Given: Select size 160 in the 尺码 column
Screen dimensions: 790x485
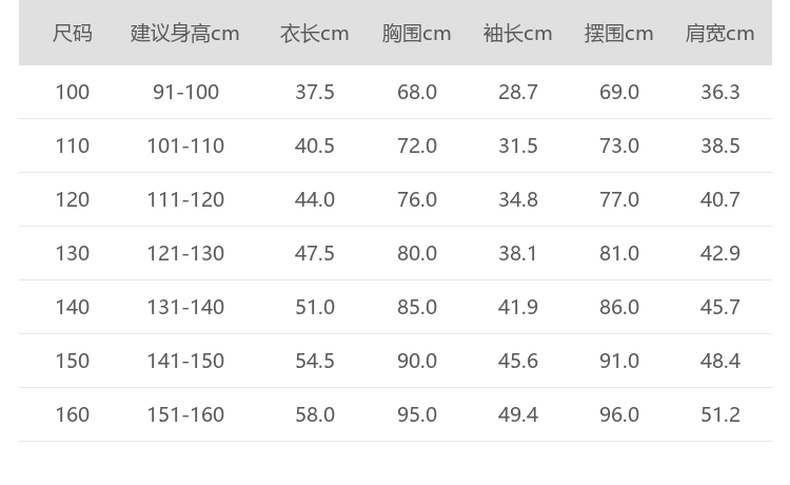Looking at the screenshot, I should pyautogui.click(x=72, y=414).
